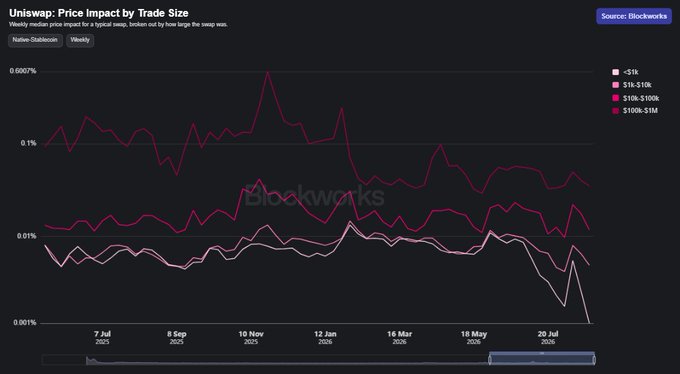This screenshot has height=374, width=680.
Task: Click the 0.001% y-axis label
Action: point(25,323)
